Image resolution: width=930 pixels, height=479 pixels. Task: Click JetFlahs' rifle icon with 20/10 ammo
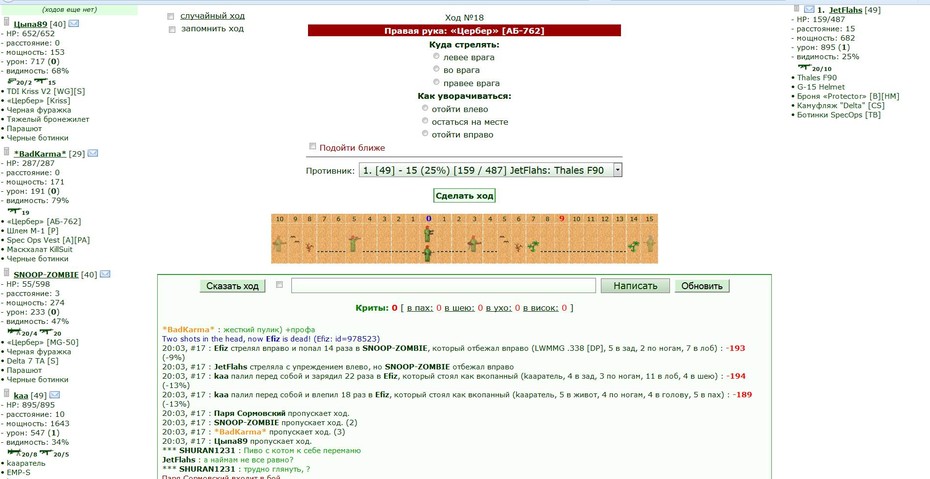tap(804, 68)
